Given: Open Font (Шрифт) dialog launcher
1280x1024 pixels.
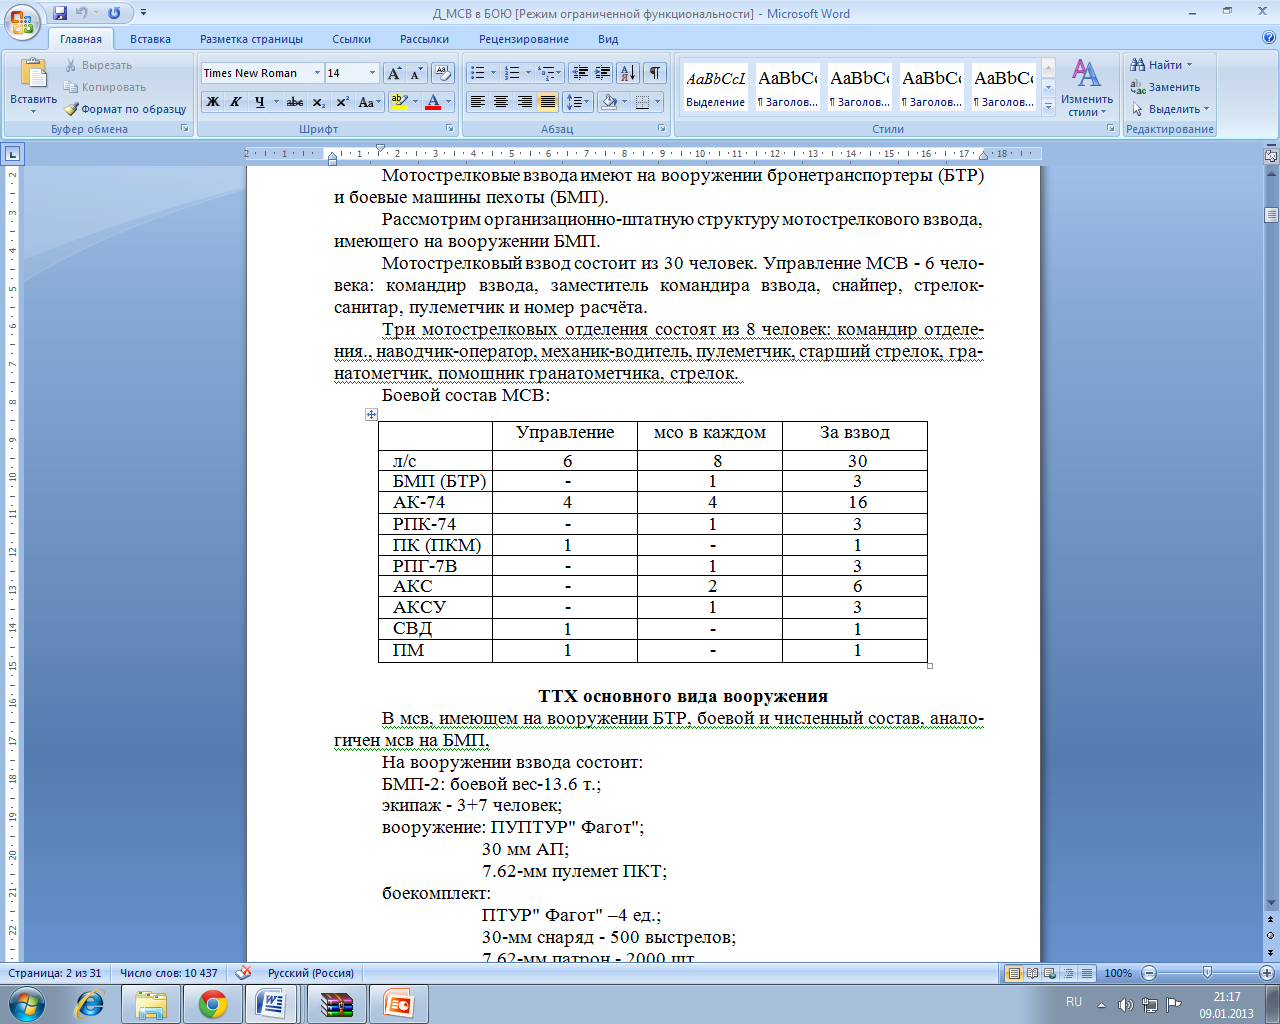Looking at the screenshot, I should tap(449, 129).
